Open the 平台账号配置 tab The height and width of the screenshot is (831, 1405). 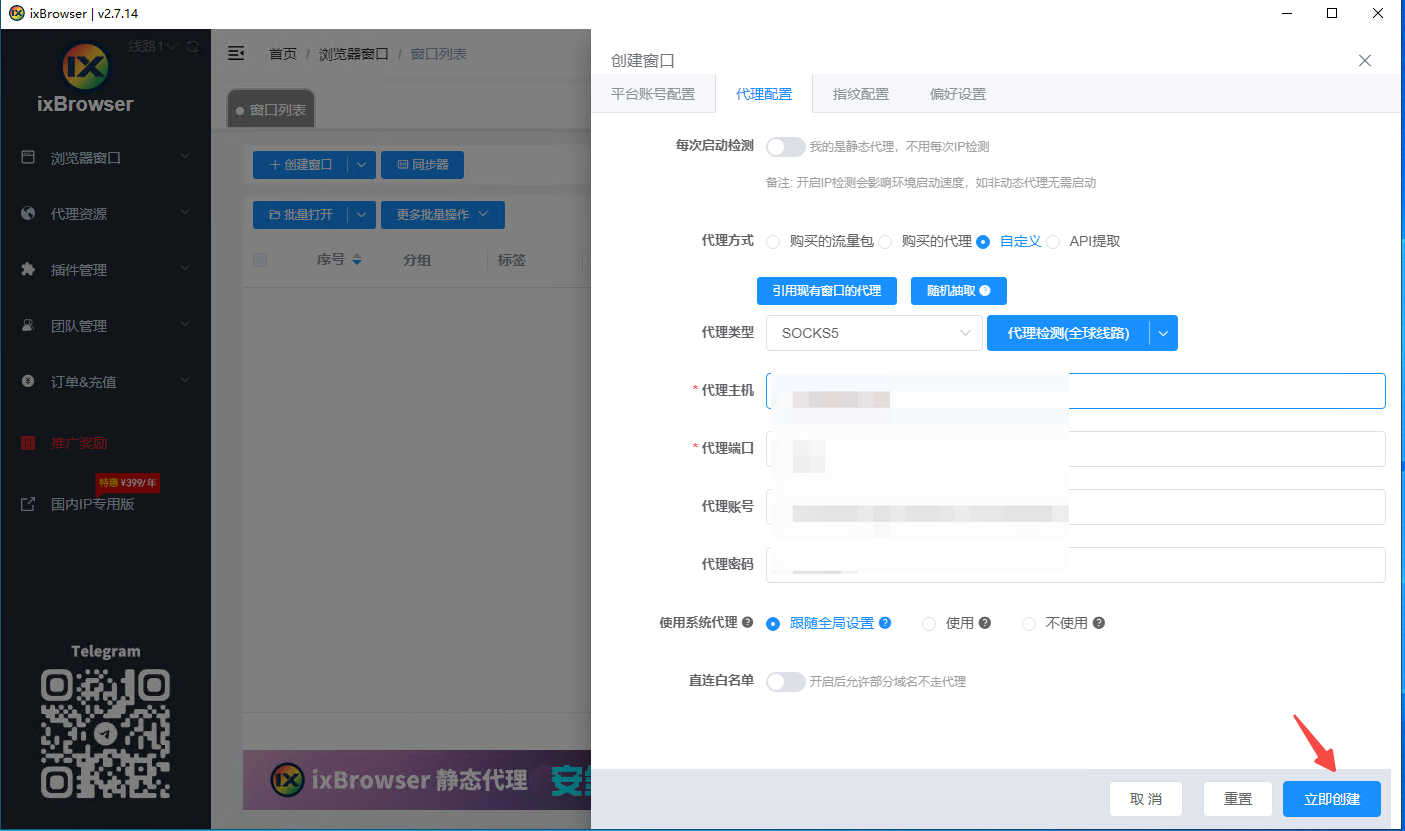(652, 94)
